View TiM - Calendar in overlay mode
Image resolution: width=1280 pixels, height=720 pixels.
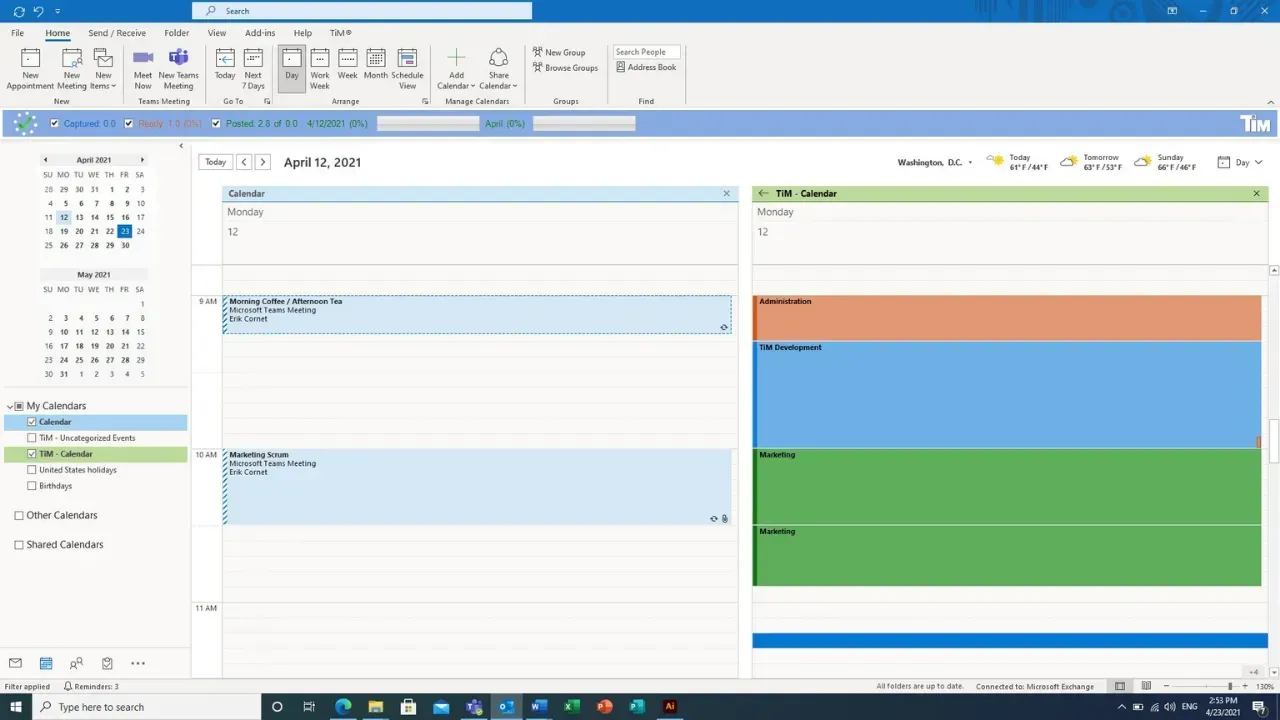click(764, 193)
